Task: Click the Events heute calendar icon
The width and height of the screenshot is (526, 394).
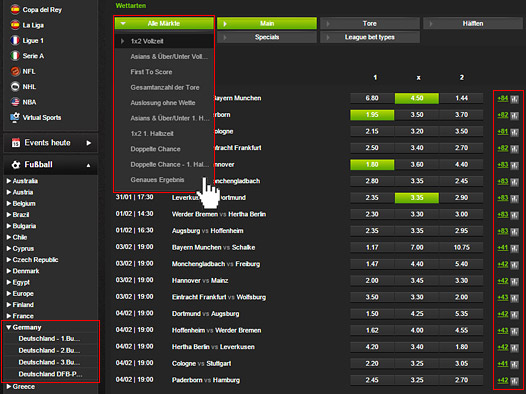Action: (15, 143)
